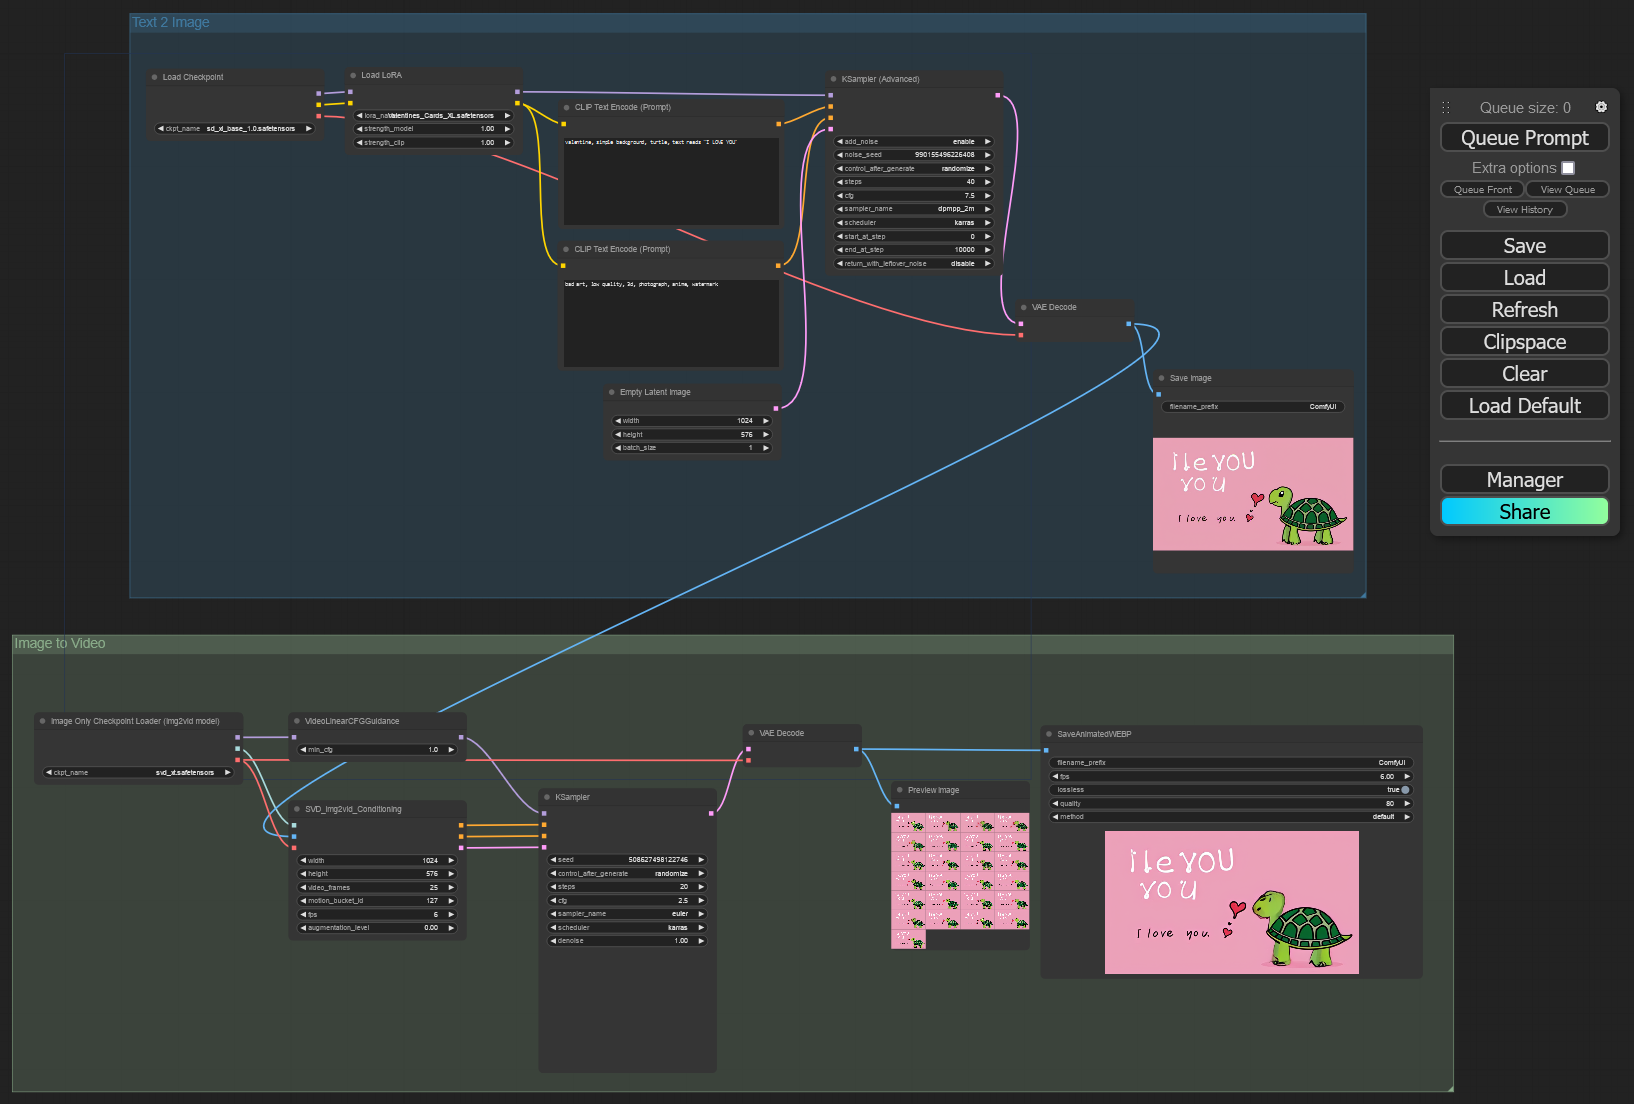Screen dimensions: 1634x1104
Task: Open the sampler_name dpmpp_2m dropdown
Action: [x=913, y=209]
